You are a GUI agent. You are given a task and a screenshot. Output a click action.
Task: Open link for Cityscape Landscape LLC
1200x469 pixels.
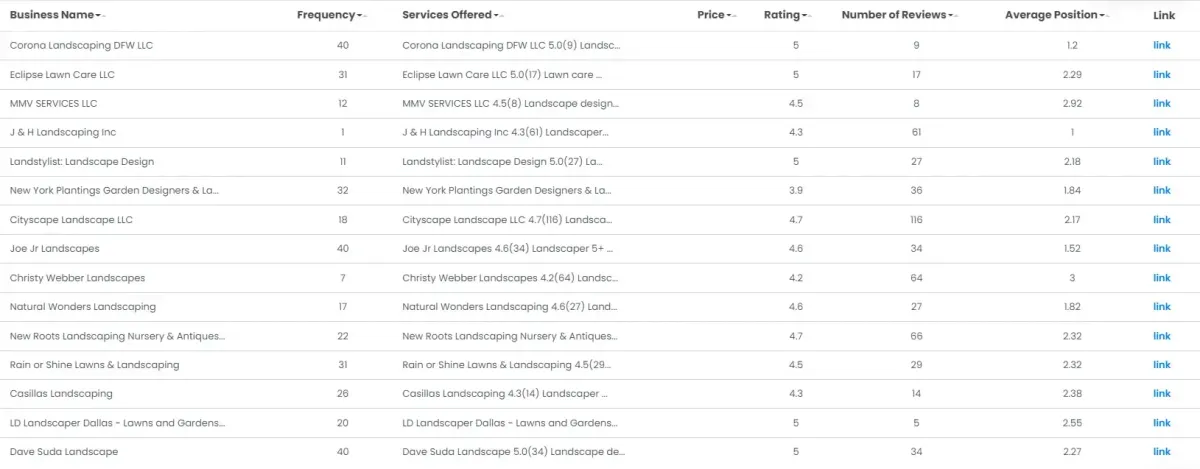[x=1161, y=220]
